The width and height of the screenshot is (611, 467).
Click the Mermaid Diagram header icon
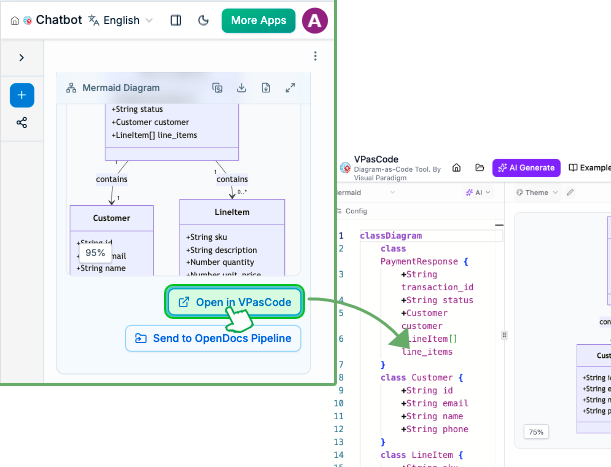click(71, 88)
